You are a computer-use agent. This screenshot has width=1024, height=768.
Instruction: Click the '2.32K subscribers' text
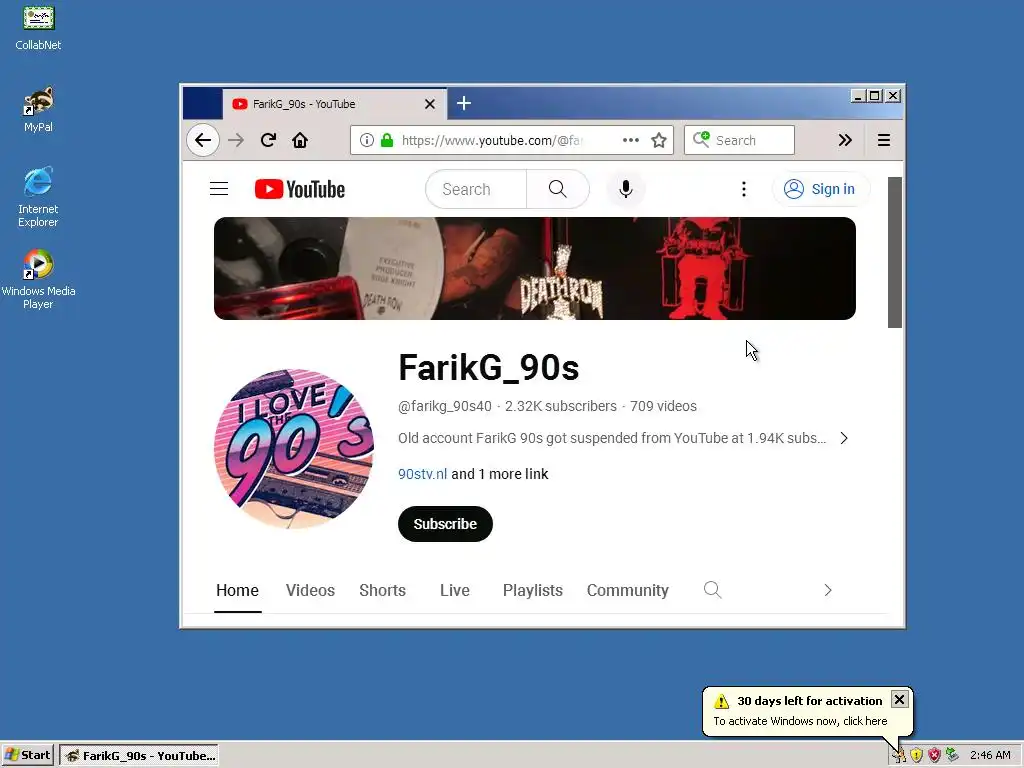tap(560, 406)
